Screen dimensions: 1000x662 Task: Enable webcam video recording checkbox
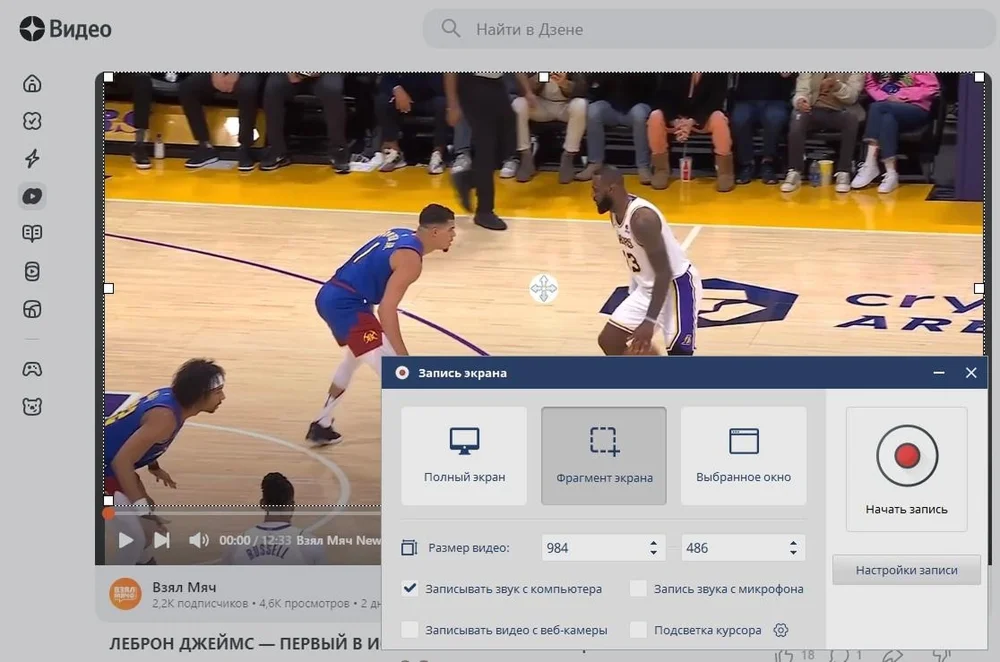pos(410,630)
